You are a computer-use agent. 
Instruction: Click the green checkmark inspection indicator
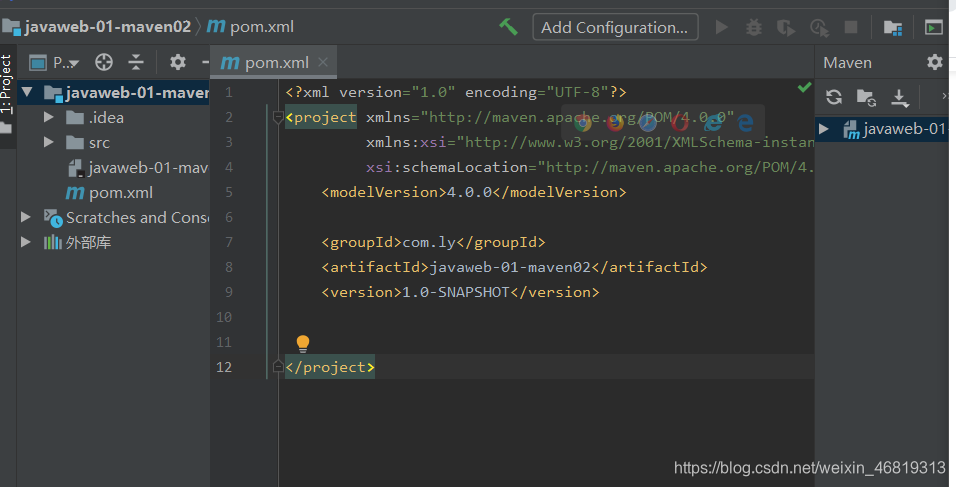[804, 87]
